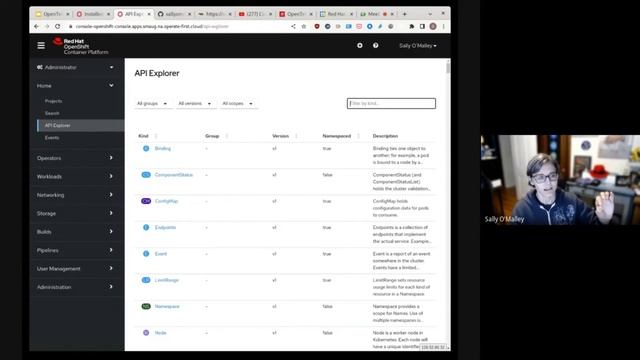Open Sally O'Malley user menu
The image size is (640, 360).
click(418, 46)
